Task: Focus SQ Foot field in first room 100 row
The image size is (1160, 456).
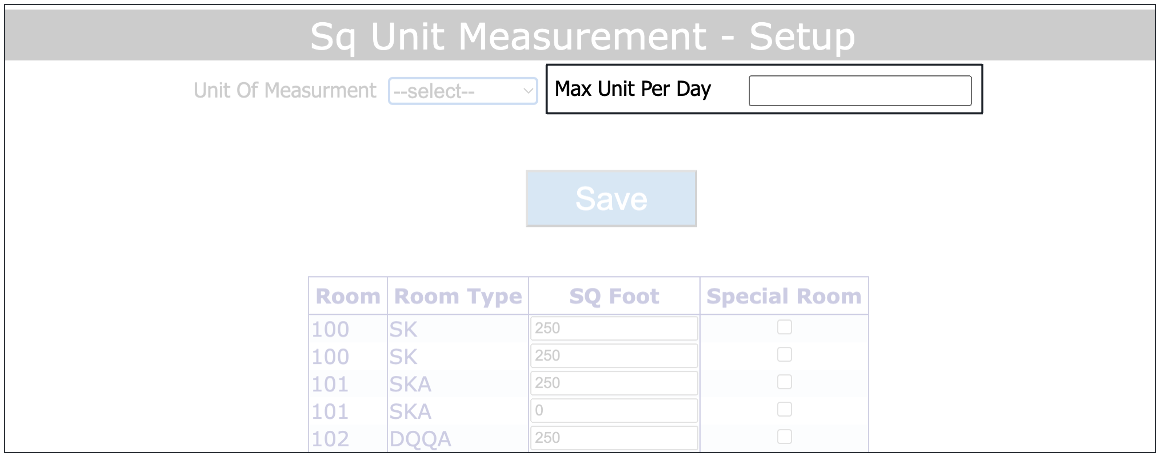Action: pos(613,328)
